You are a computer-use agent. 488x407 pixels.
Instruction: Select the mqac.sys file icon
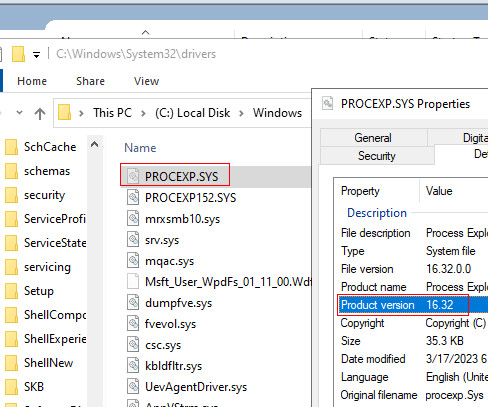tap(133, 260)
